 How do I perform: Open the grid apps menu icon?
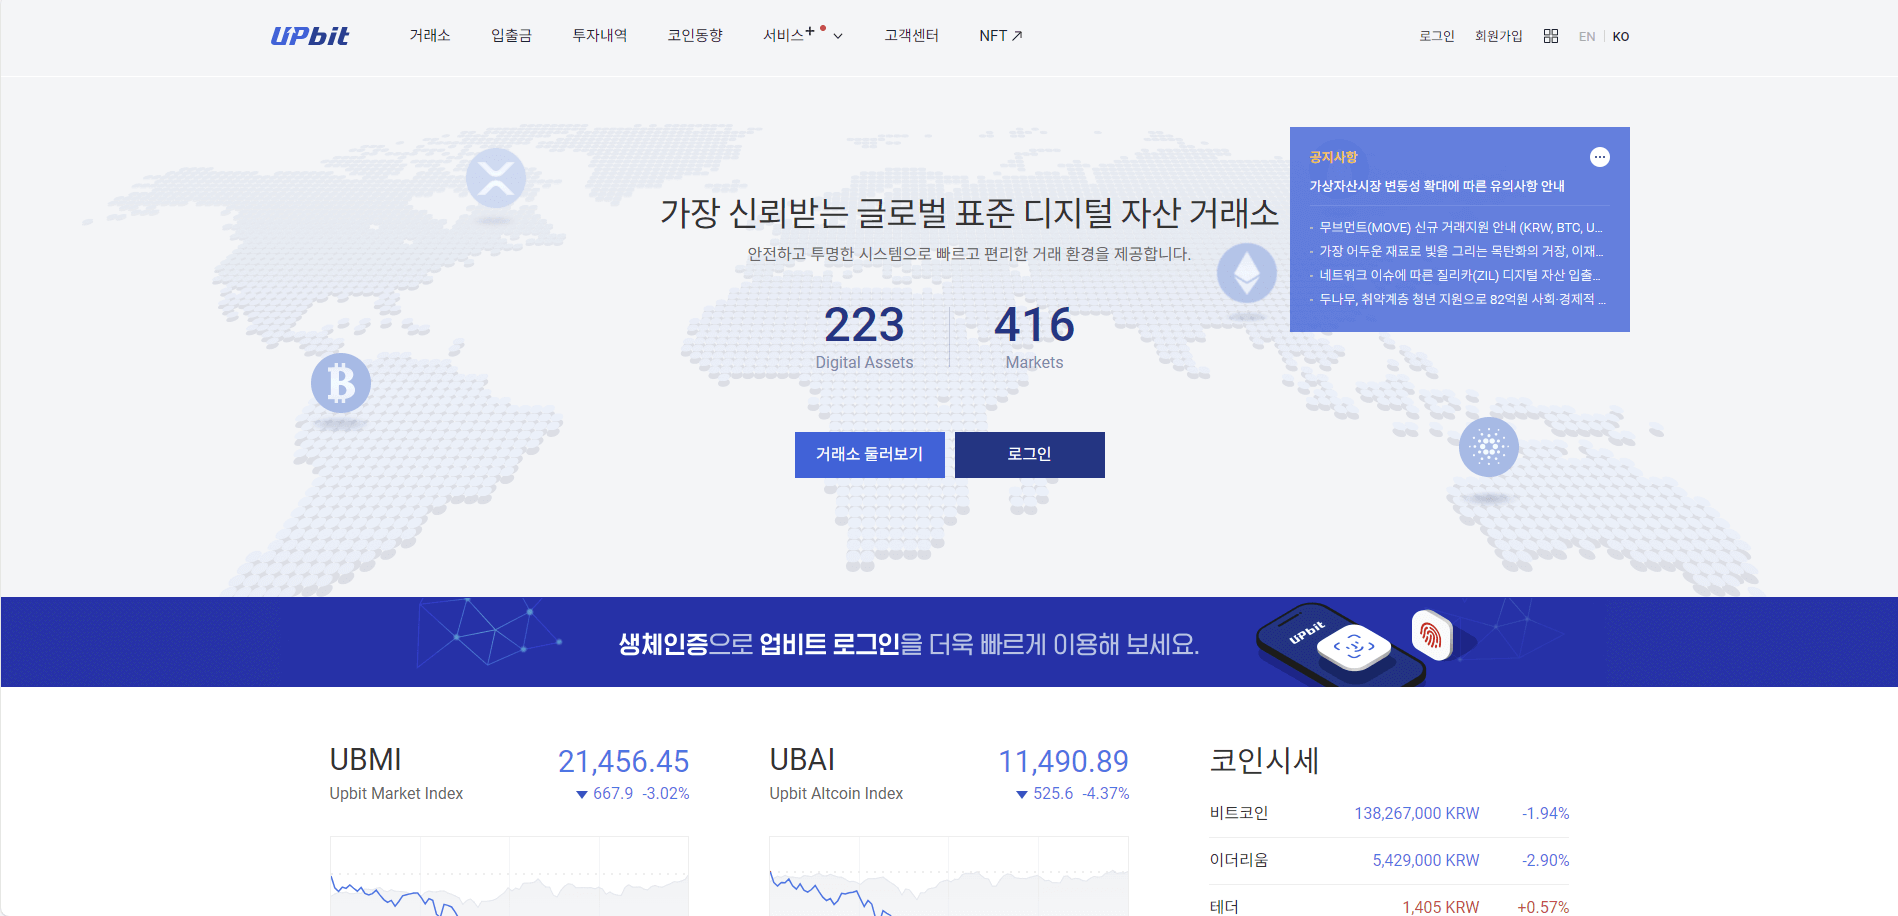[1551, 35]
